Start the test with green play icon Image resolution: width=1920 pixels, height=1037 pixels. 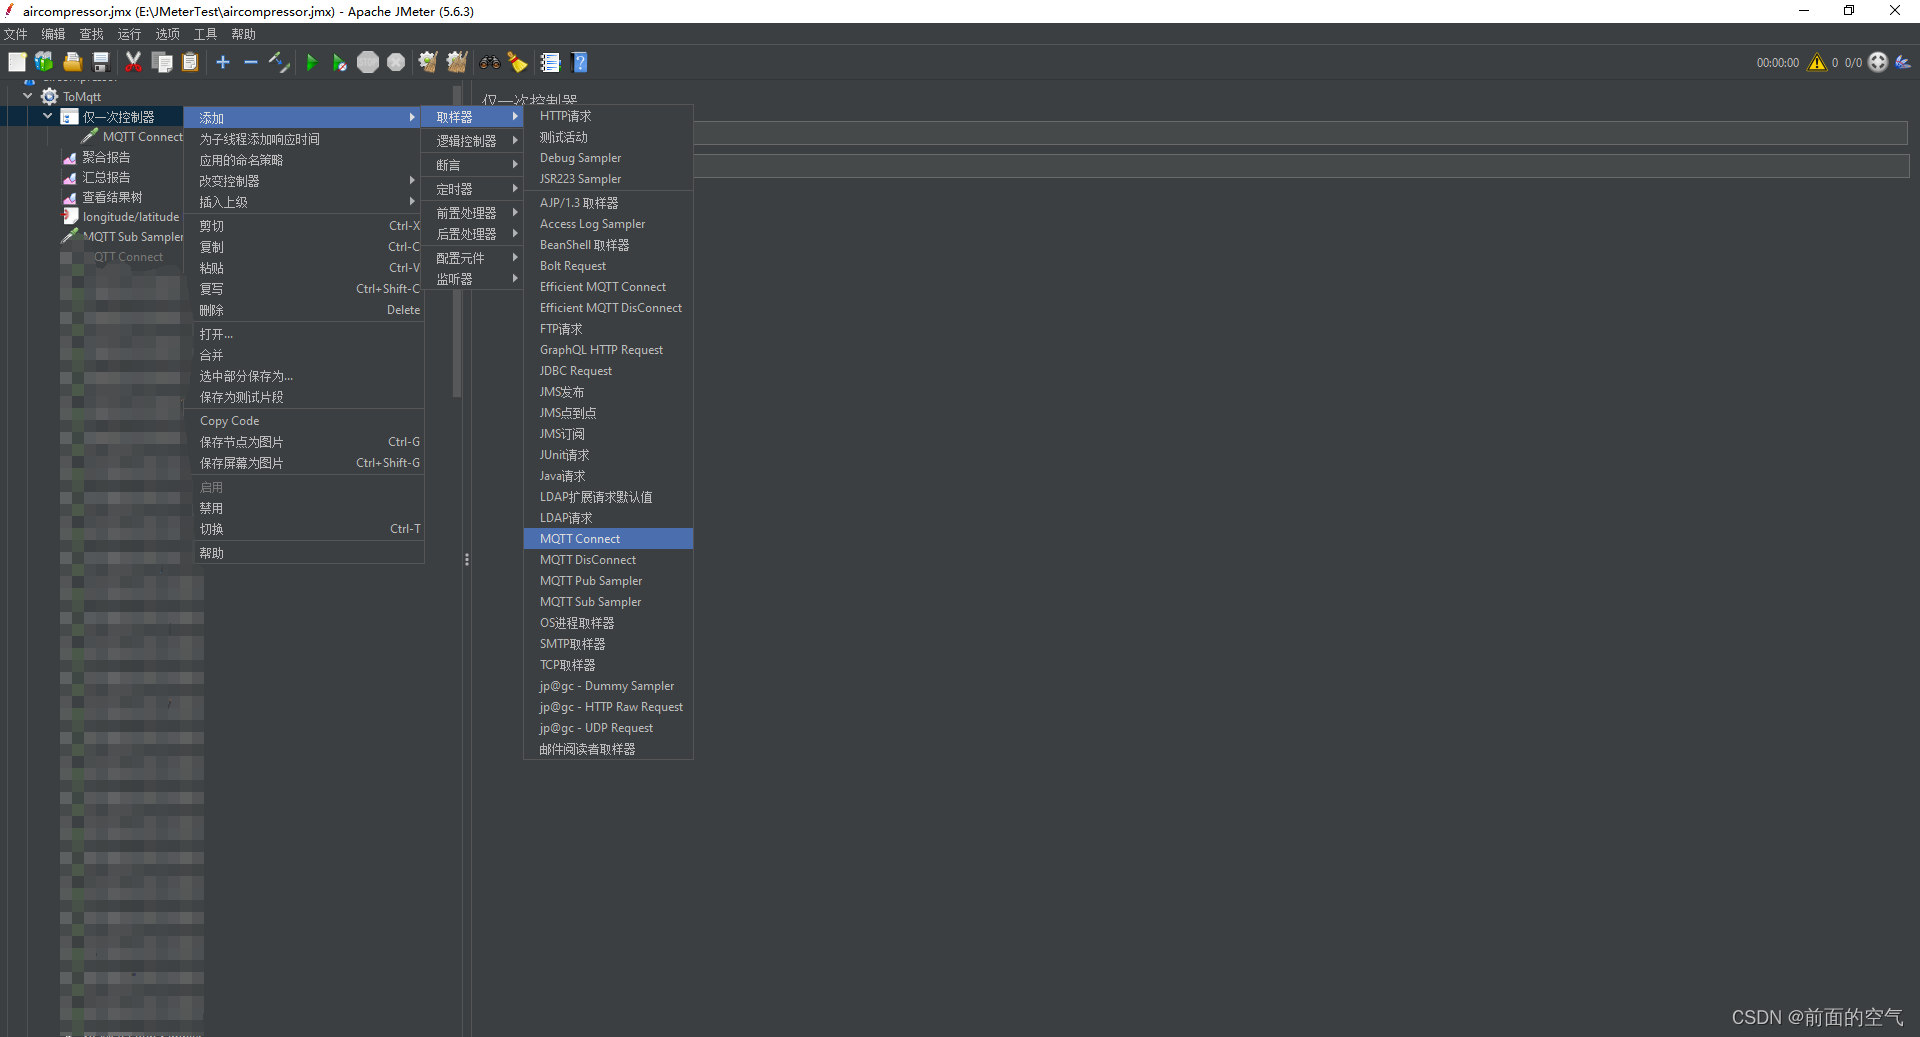pyautogui.click(x=311, y=62)
